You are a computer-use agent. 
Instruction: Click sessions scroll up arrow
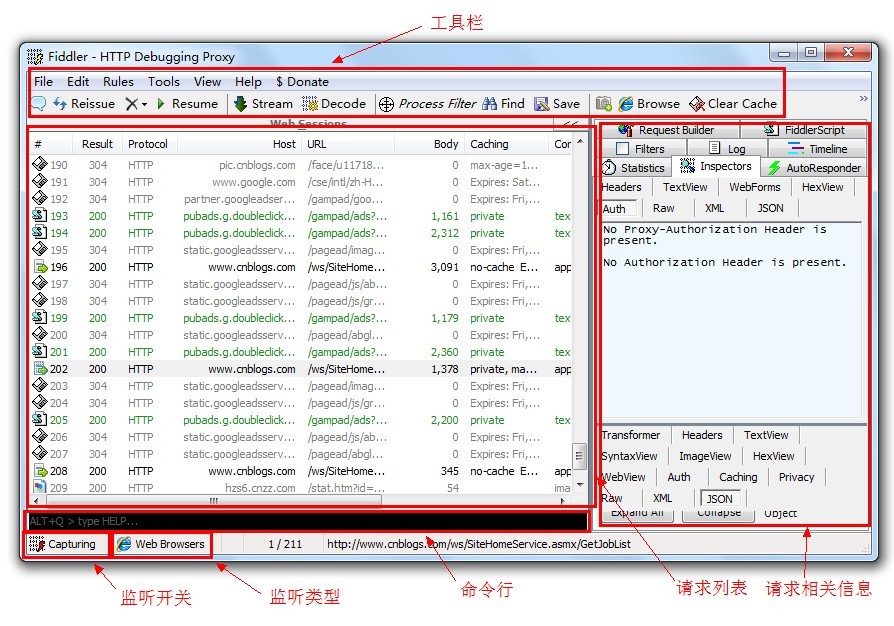click(580, 141)
